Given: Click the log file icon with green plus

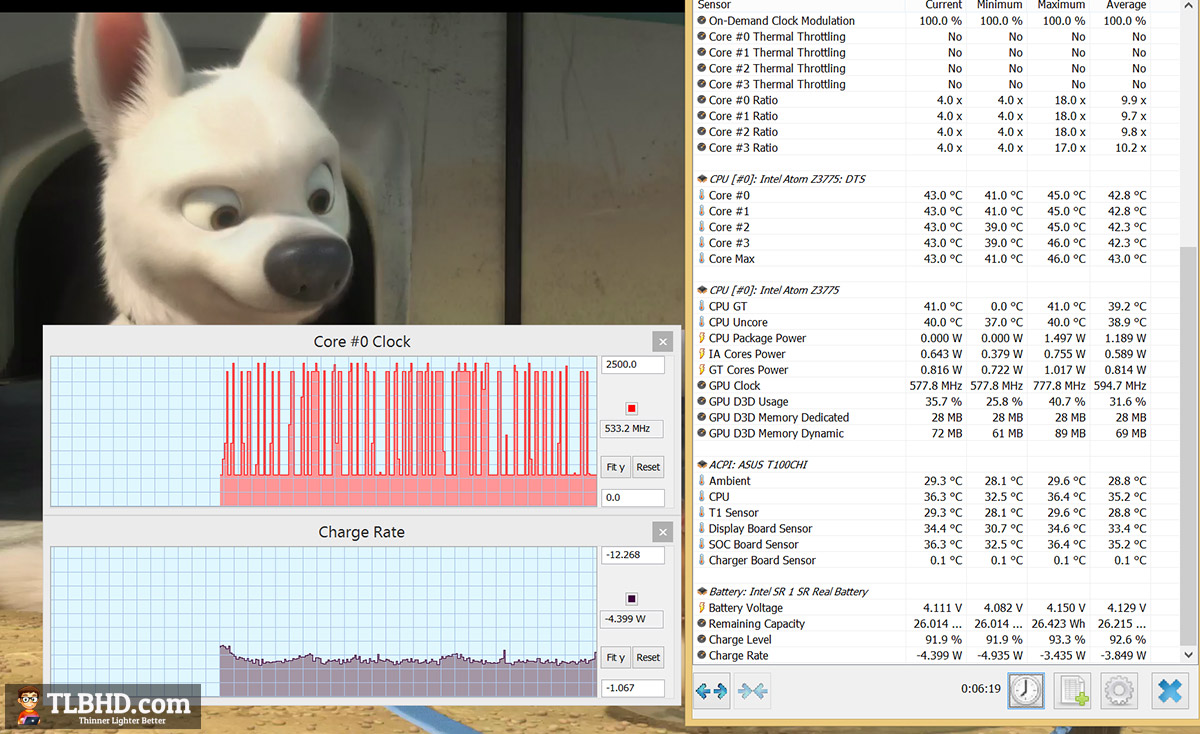Looking at the screenshot, I should [x=1072, y=691].
